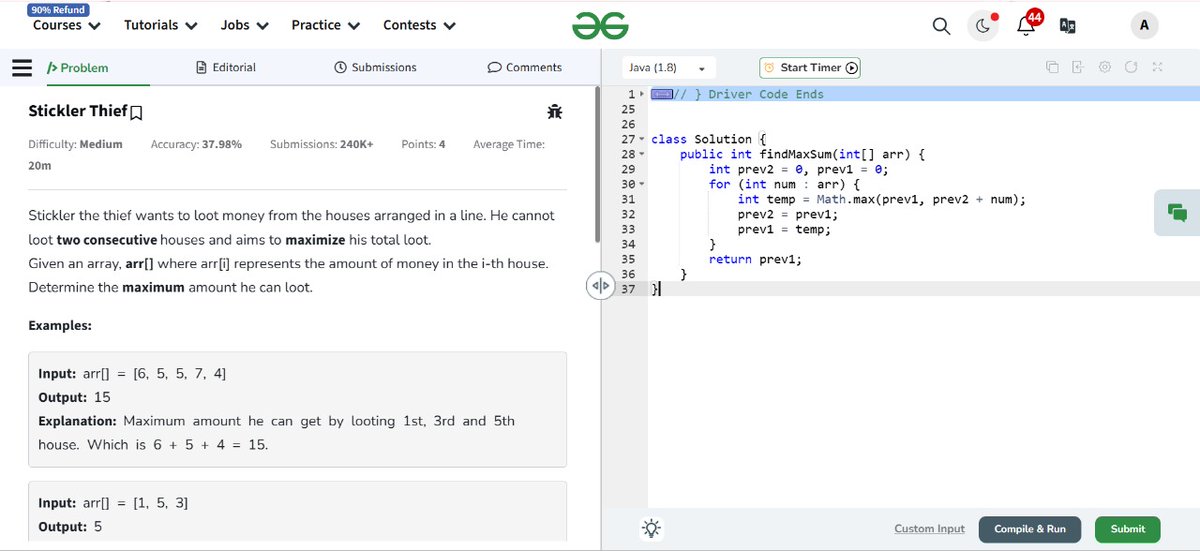
Task: Open the hamburger sidebar menu
Action: [22, 67]
